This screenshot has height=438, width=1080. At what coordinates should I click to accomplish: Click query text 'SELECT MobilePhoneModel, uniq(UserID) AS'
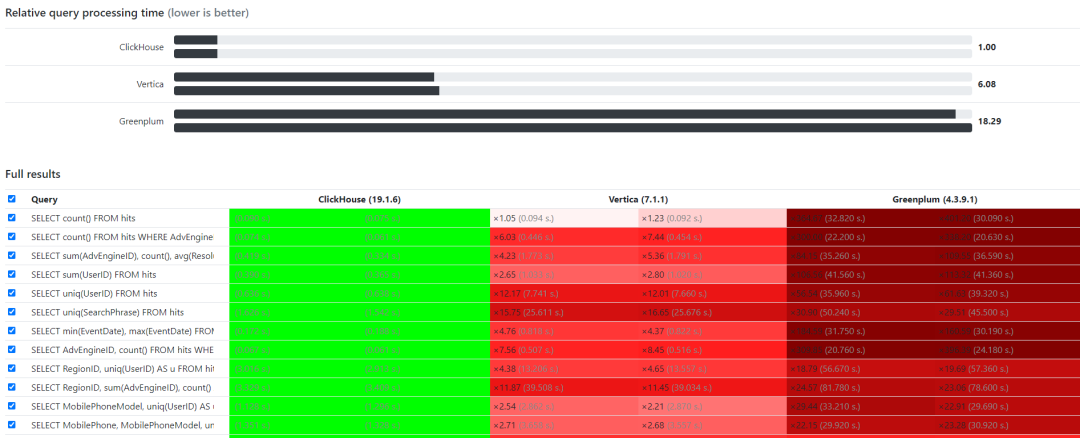point(123,406)
